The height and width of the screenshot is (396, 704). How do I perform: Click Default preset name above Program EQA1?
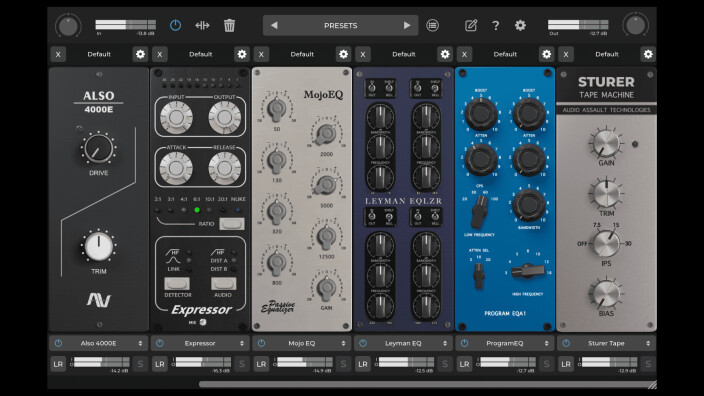pos(505,54)
